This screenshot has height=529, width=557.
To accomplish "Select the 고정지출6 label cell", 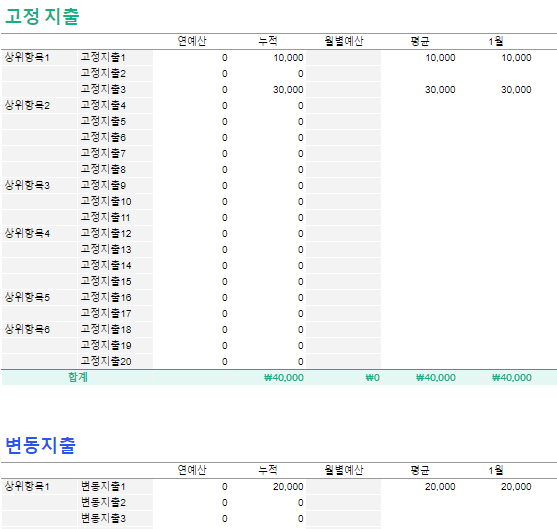I will (115, 137).
